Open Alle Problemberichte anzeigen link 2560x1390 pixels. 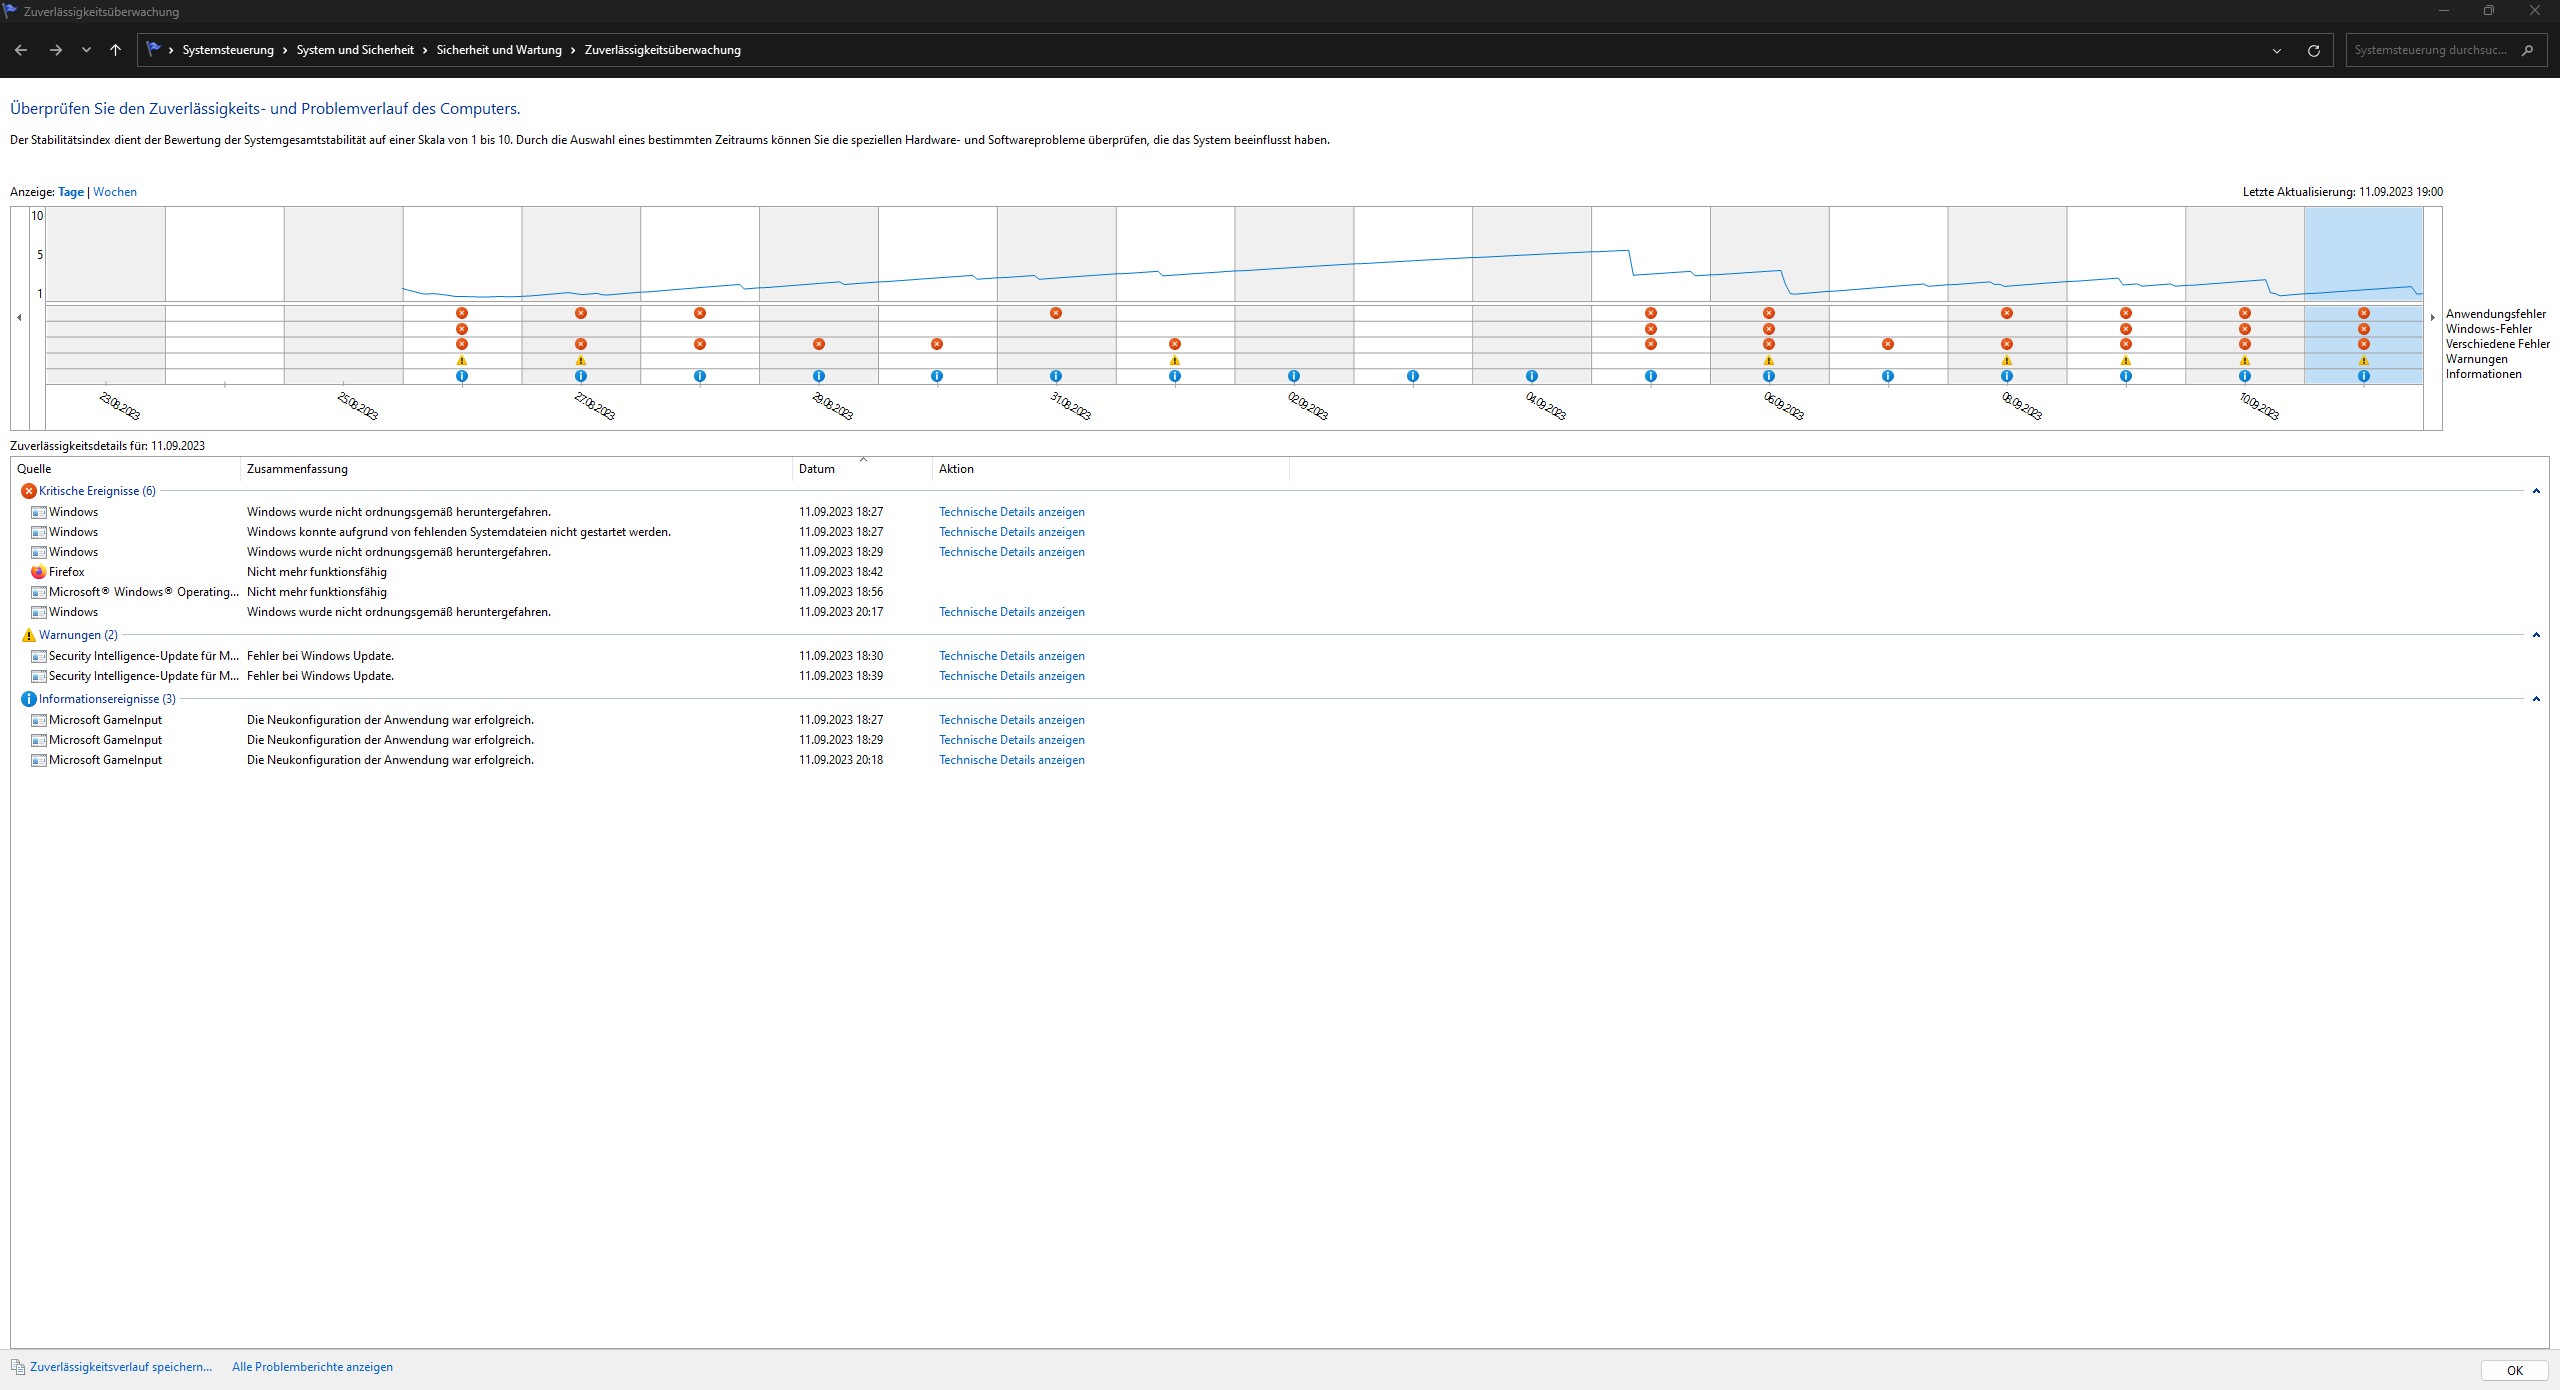click(x=312, y=1367)
